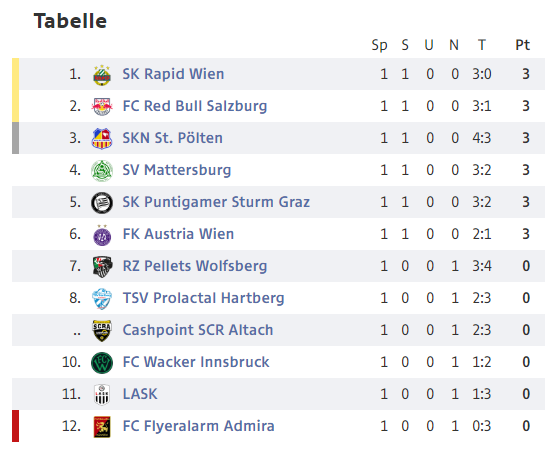Click the Sturm Graz black circular logo
The width and height of the screenshot is (558, 450).
click(102, 202)
